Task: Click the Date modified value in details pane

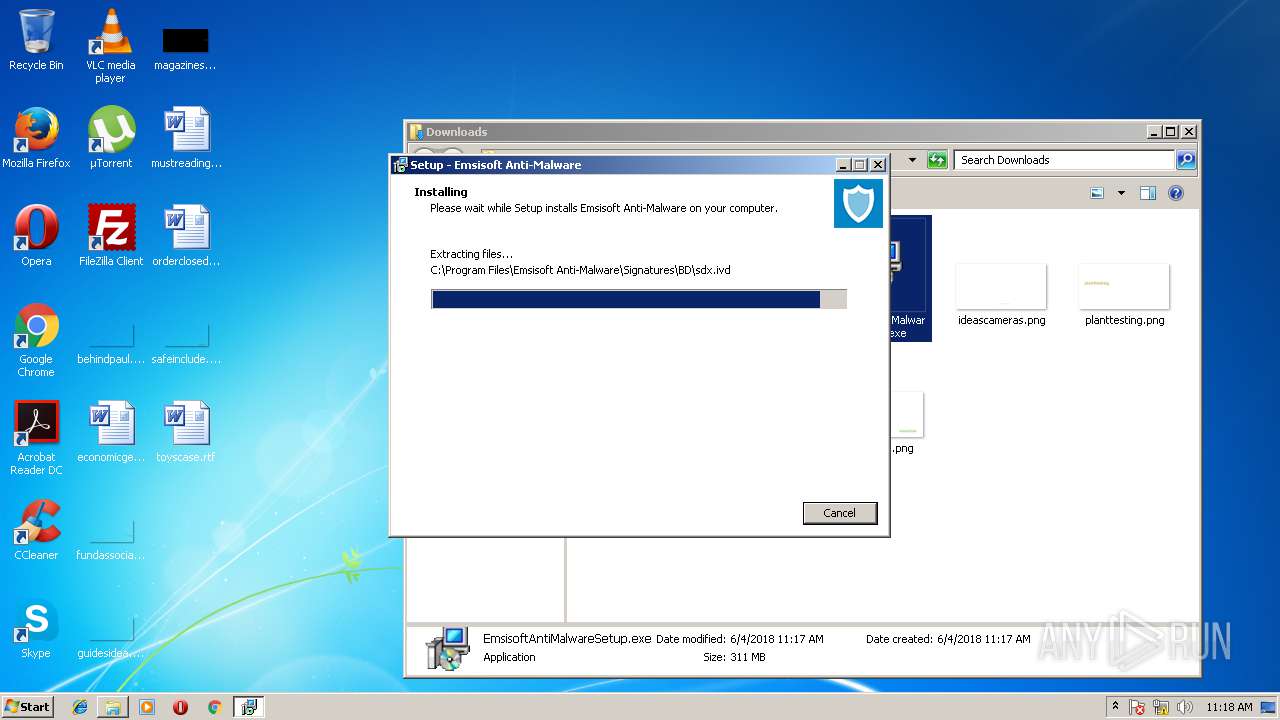Action: pyautogui.click(x=777, y=639)
